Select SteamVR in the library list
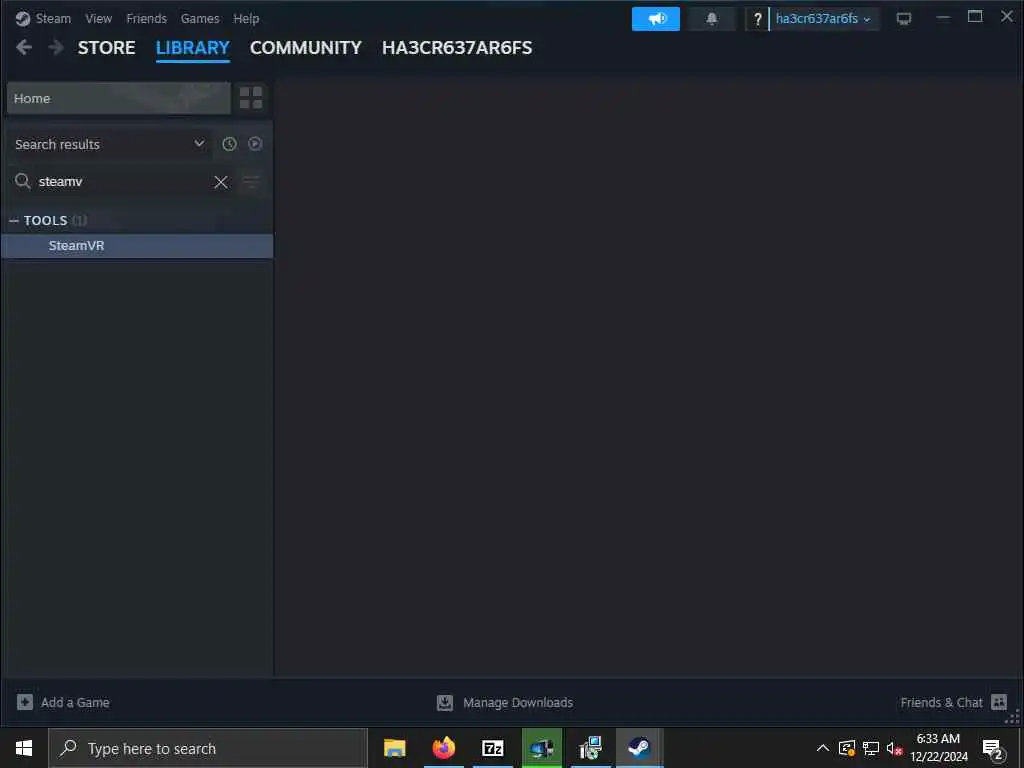This screenshot has height=768, width=1024. pyautogui.click(x=137, y=246)
